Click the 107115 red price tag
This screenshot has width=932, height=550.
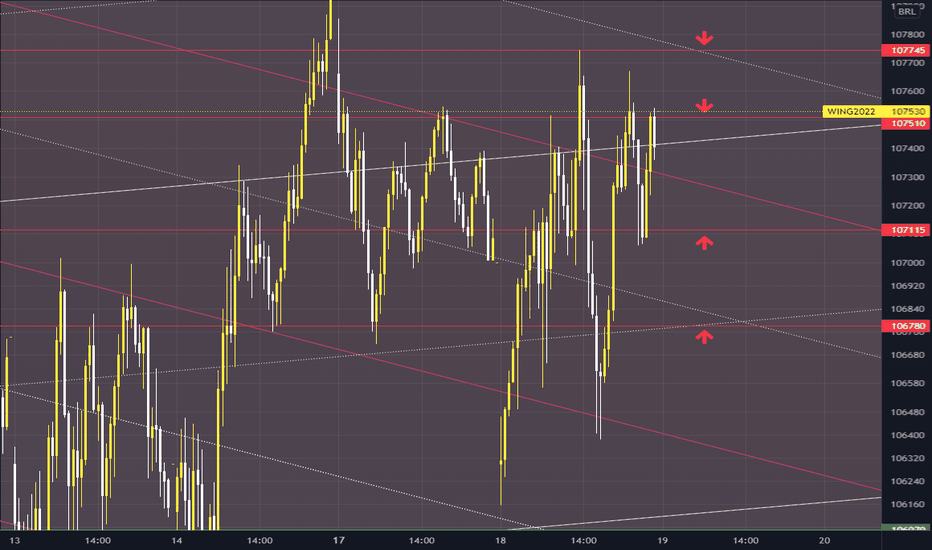(x=907, y=230)
